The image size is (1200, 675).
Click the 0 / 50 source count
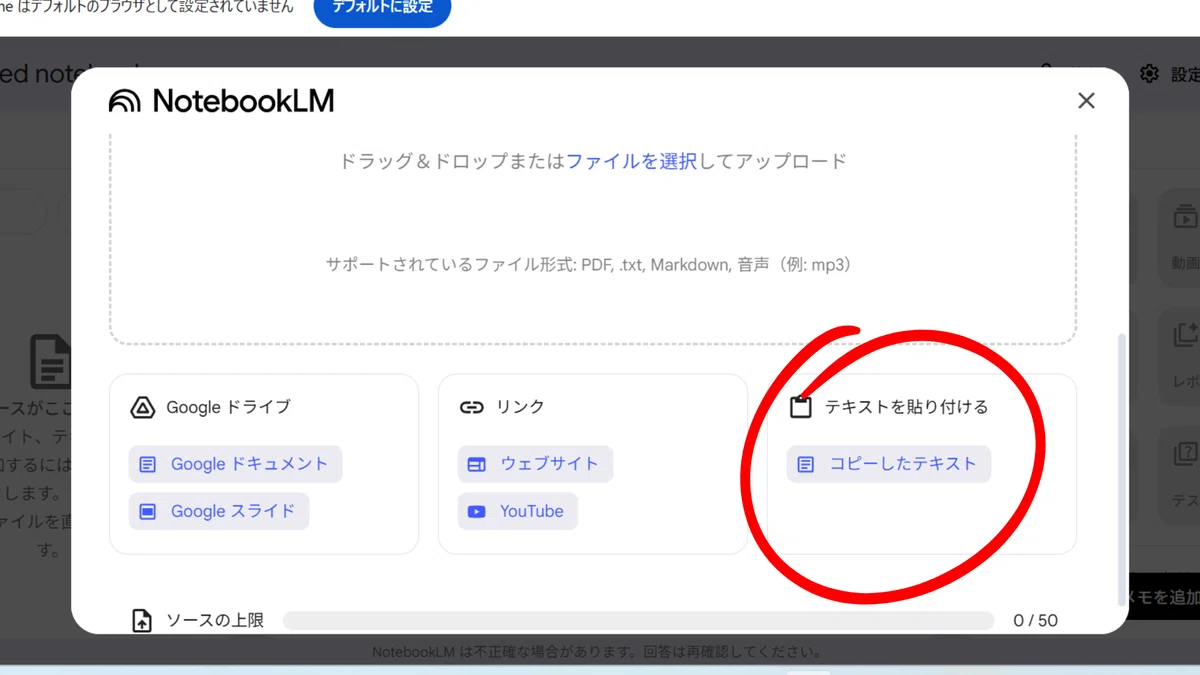click(1035, 621)
